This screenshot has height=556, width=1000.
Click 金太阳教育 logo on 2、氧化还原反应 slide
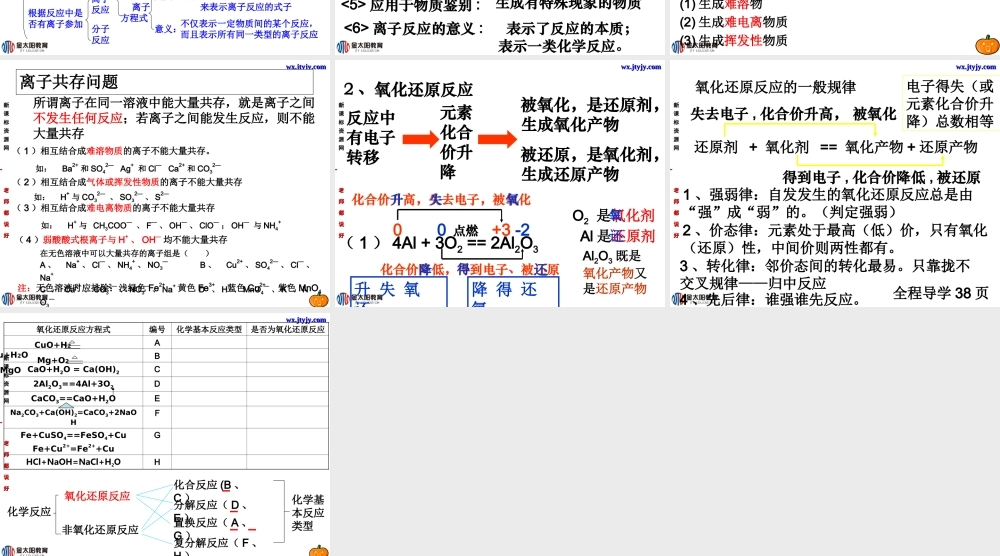coord(360,298)
